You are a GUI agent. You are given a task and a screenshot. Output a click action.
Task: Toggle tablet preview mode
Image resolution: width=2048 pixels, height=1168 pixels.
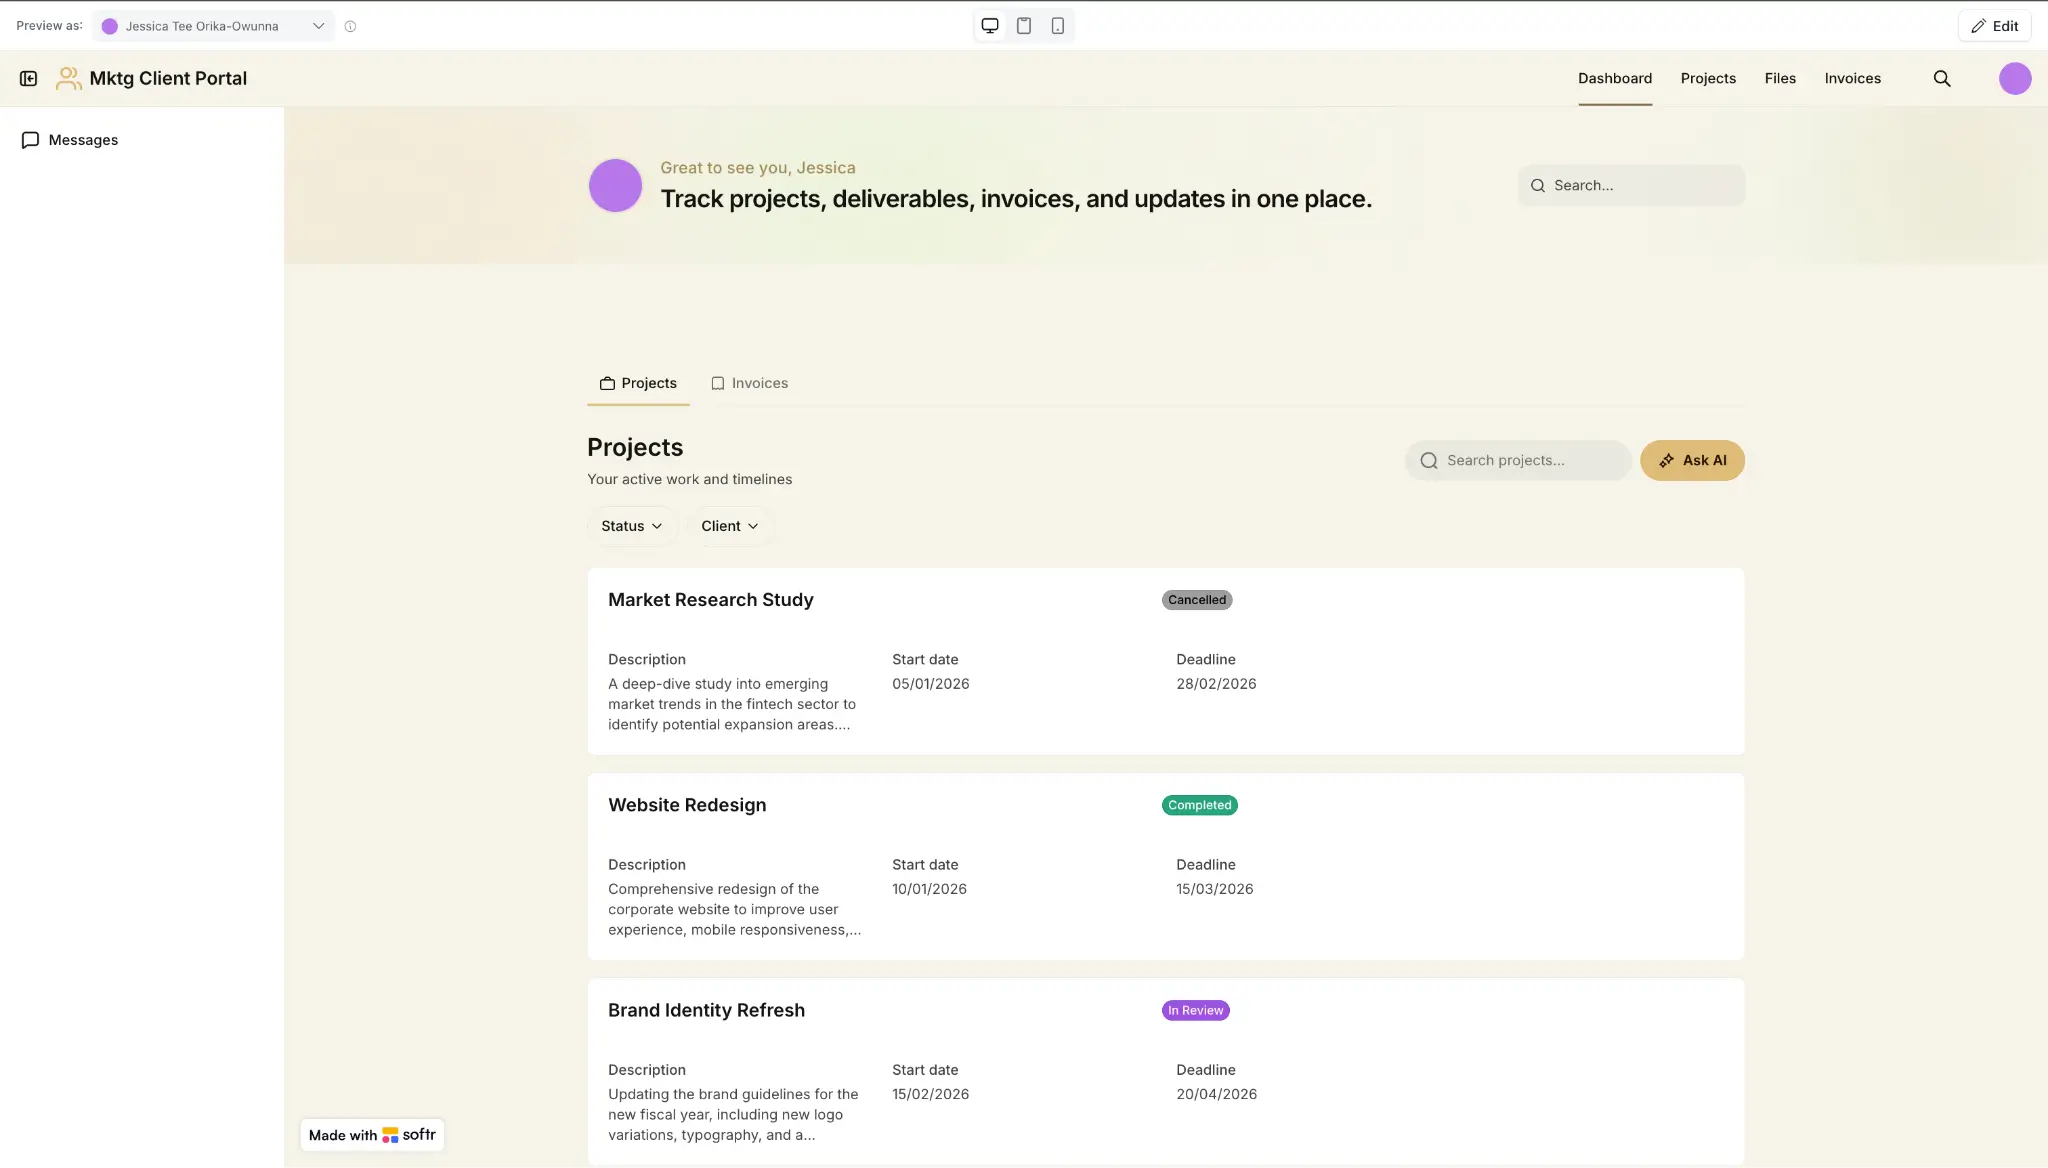(x=1022, y=25)
